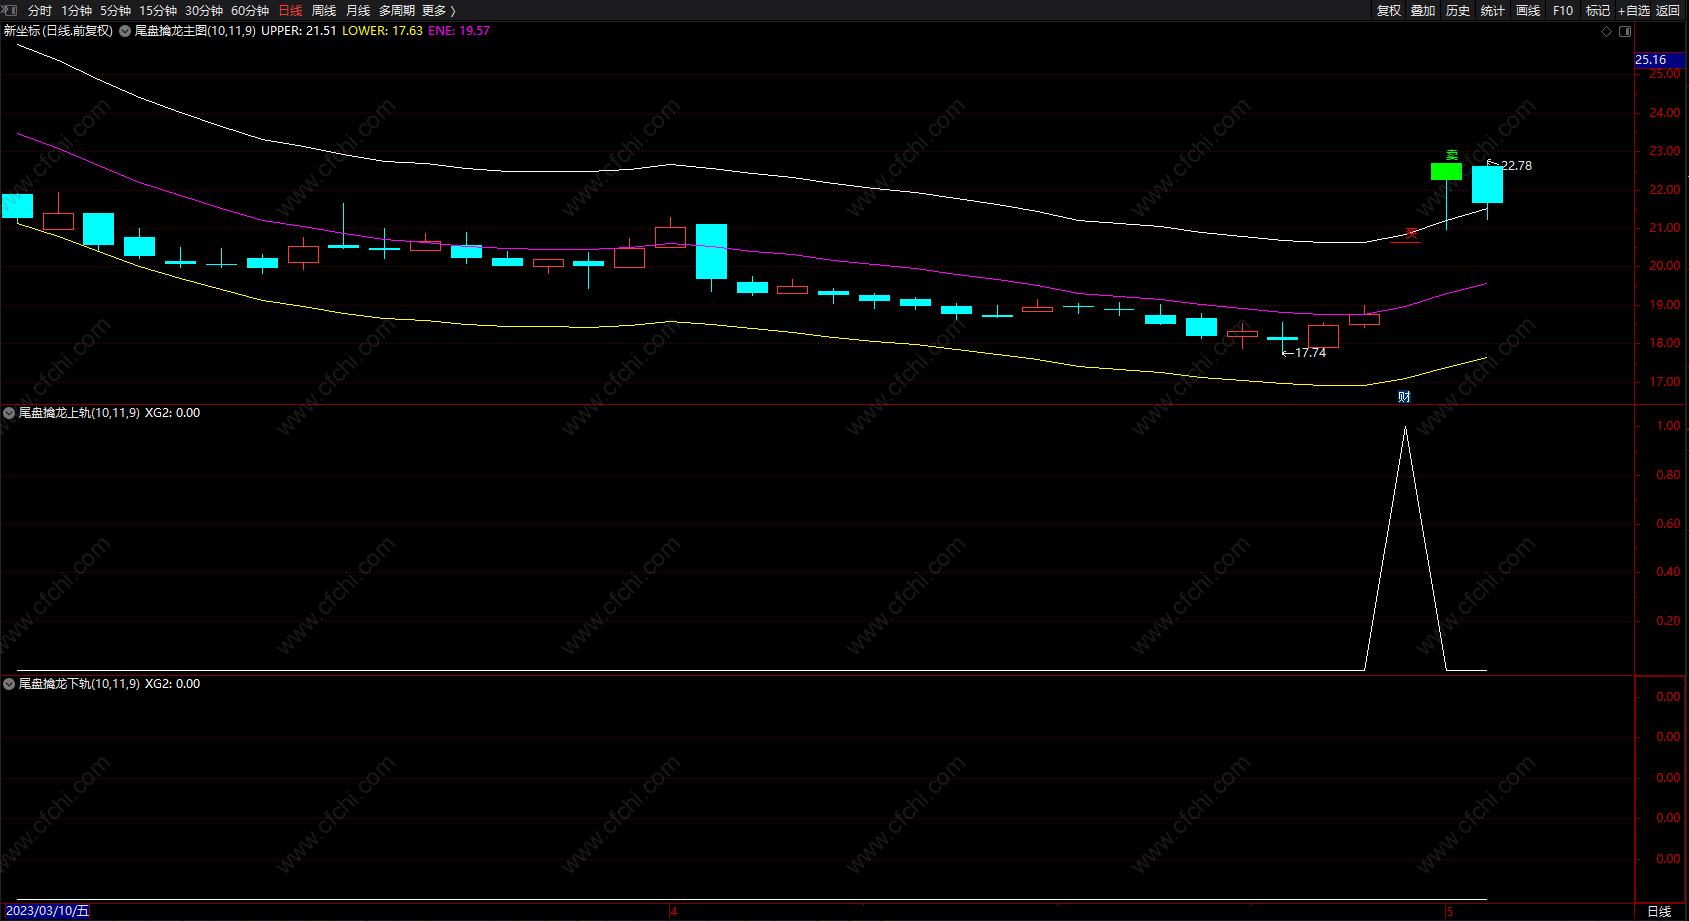Select the 1分钟 period tab
The height and width of the screenshot is (921, 1689).
pos(76,10)
